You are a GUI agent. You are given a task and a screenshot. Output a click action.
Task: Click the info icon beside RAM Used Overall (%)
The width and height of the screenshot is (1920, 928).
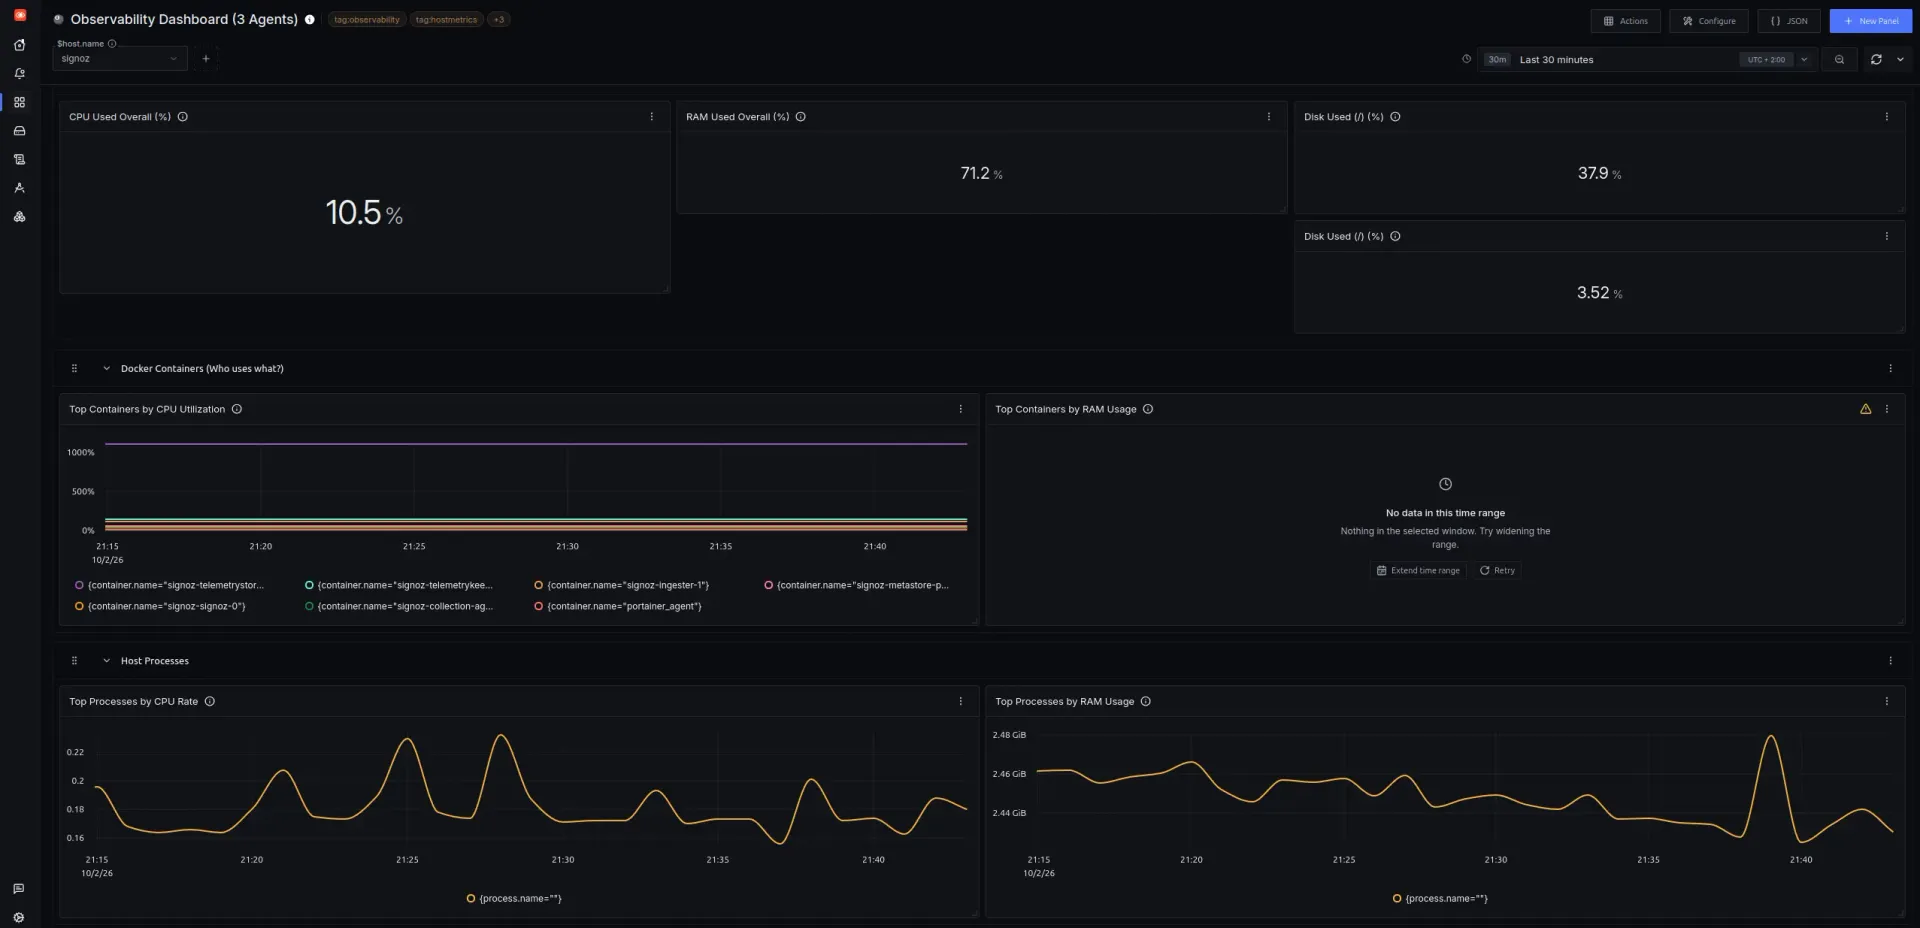(x=801, y=117)
